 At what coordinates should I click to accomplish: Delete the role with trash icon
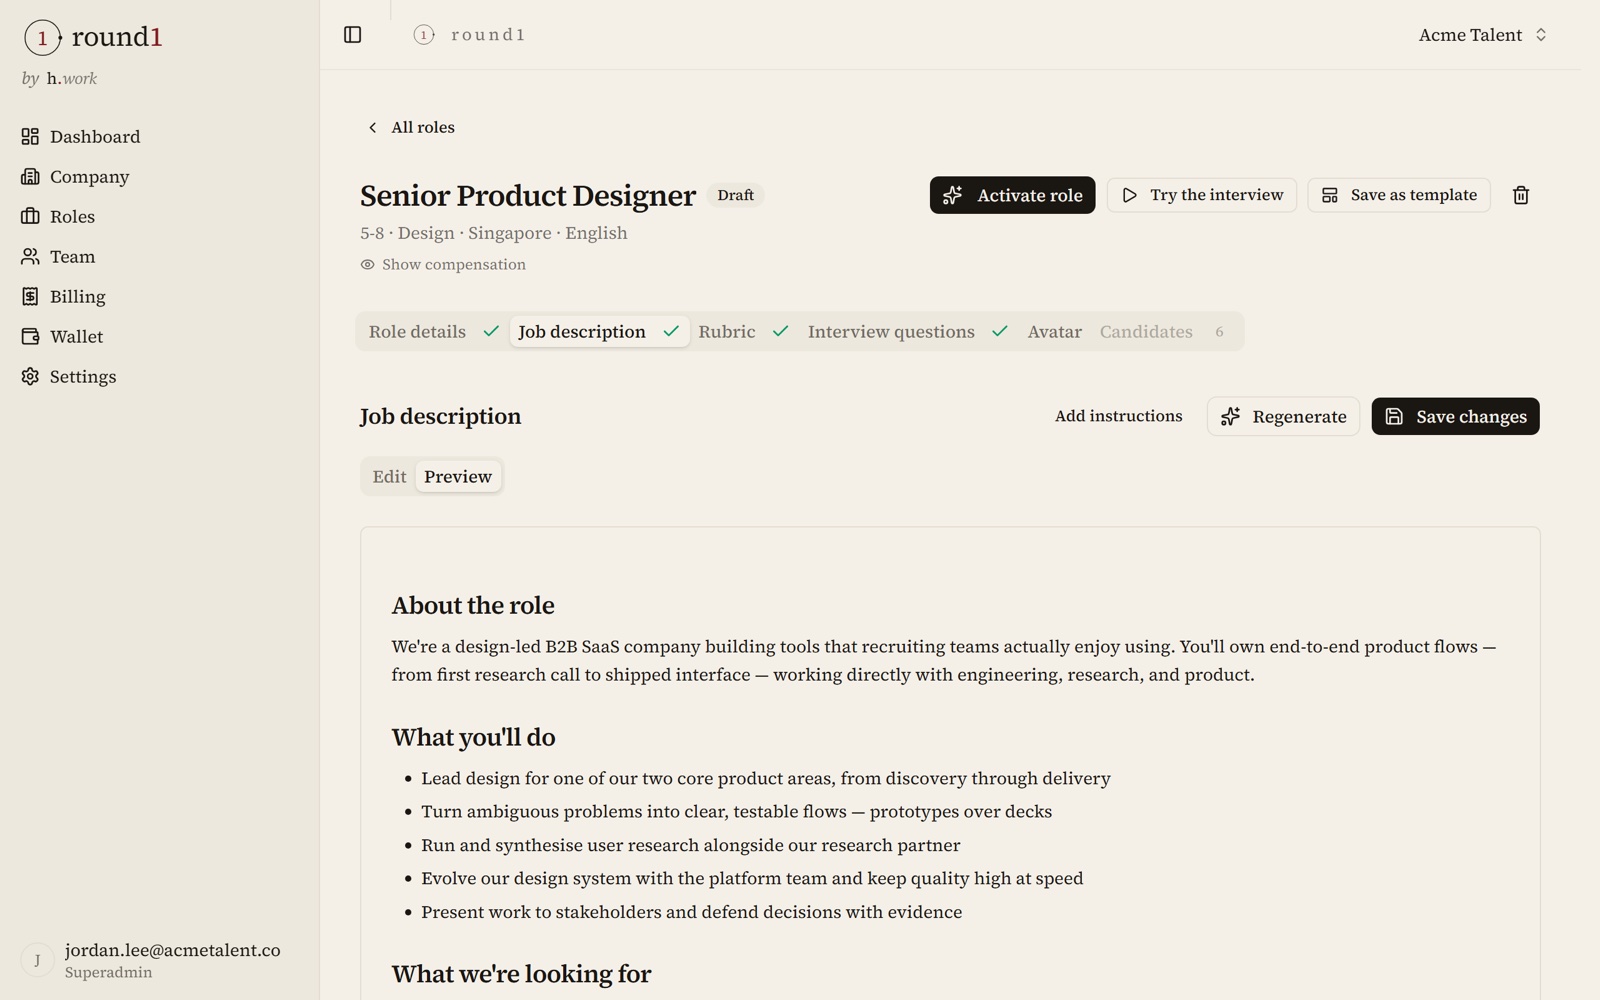point(1520,195)
